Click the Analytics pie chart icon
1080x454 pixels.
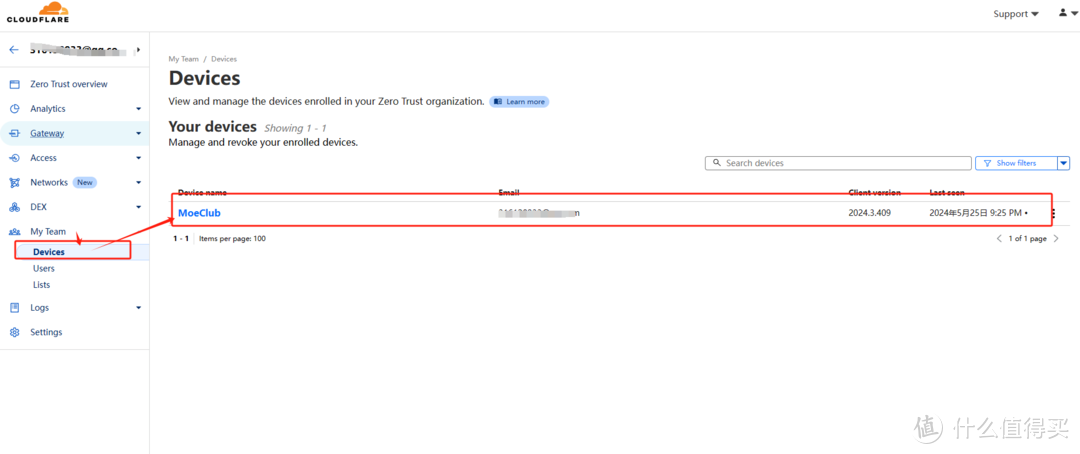point(14,109)
